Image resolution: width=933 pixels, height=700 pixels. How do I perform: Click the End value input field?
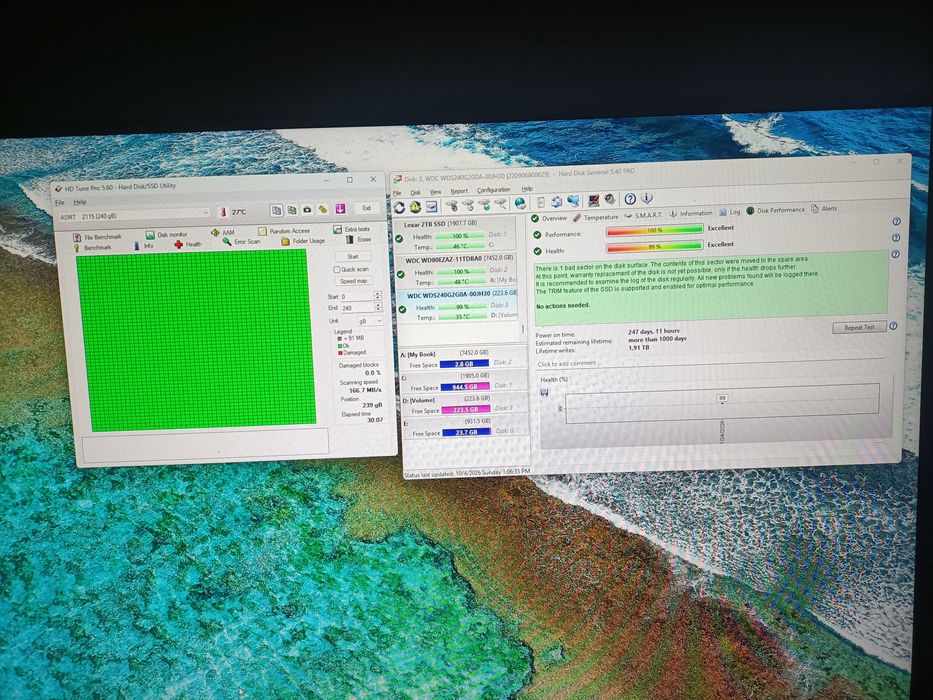point(356,308)
